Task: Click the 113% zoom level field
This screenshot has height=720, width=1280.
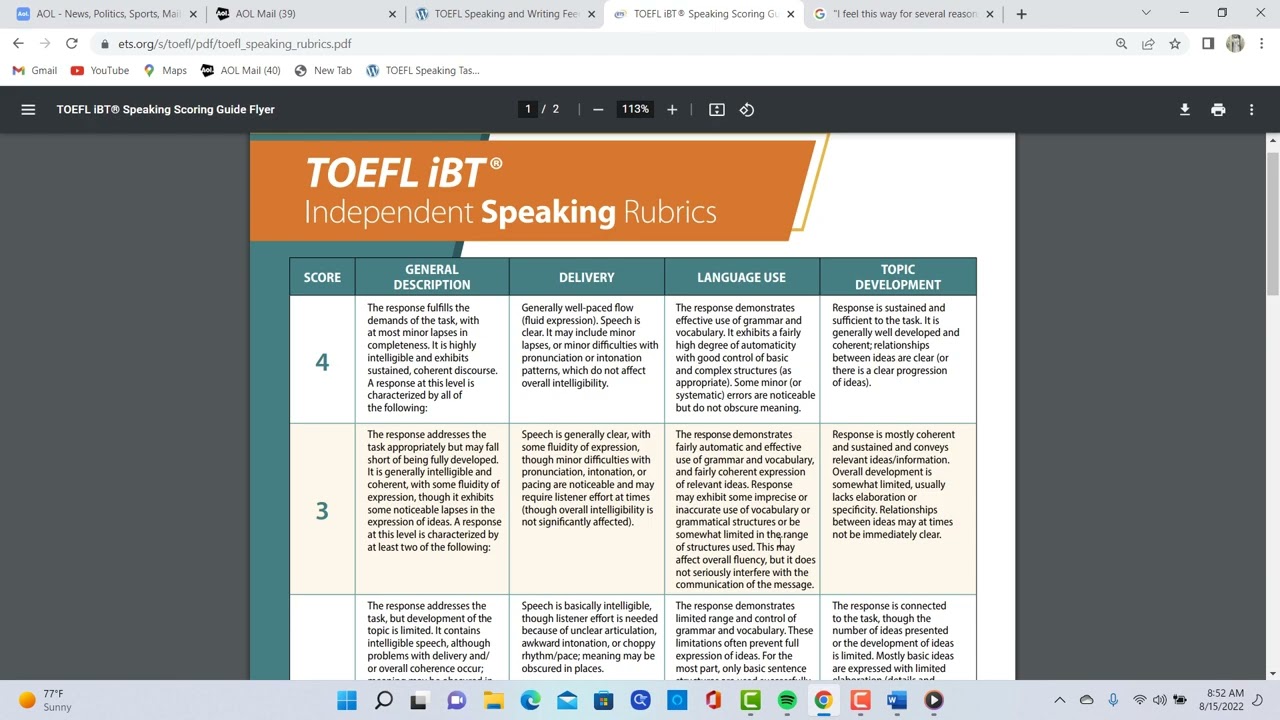Action: coord(635,110)
